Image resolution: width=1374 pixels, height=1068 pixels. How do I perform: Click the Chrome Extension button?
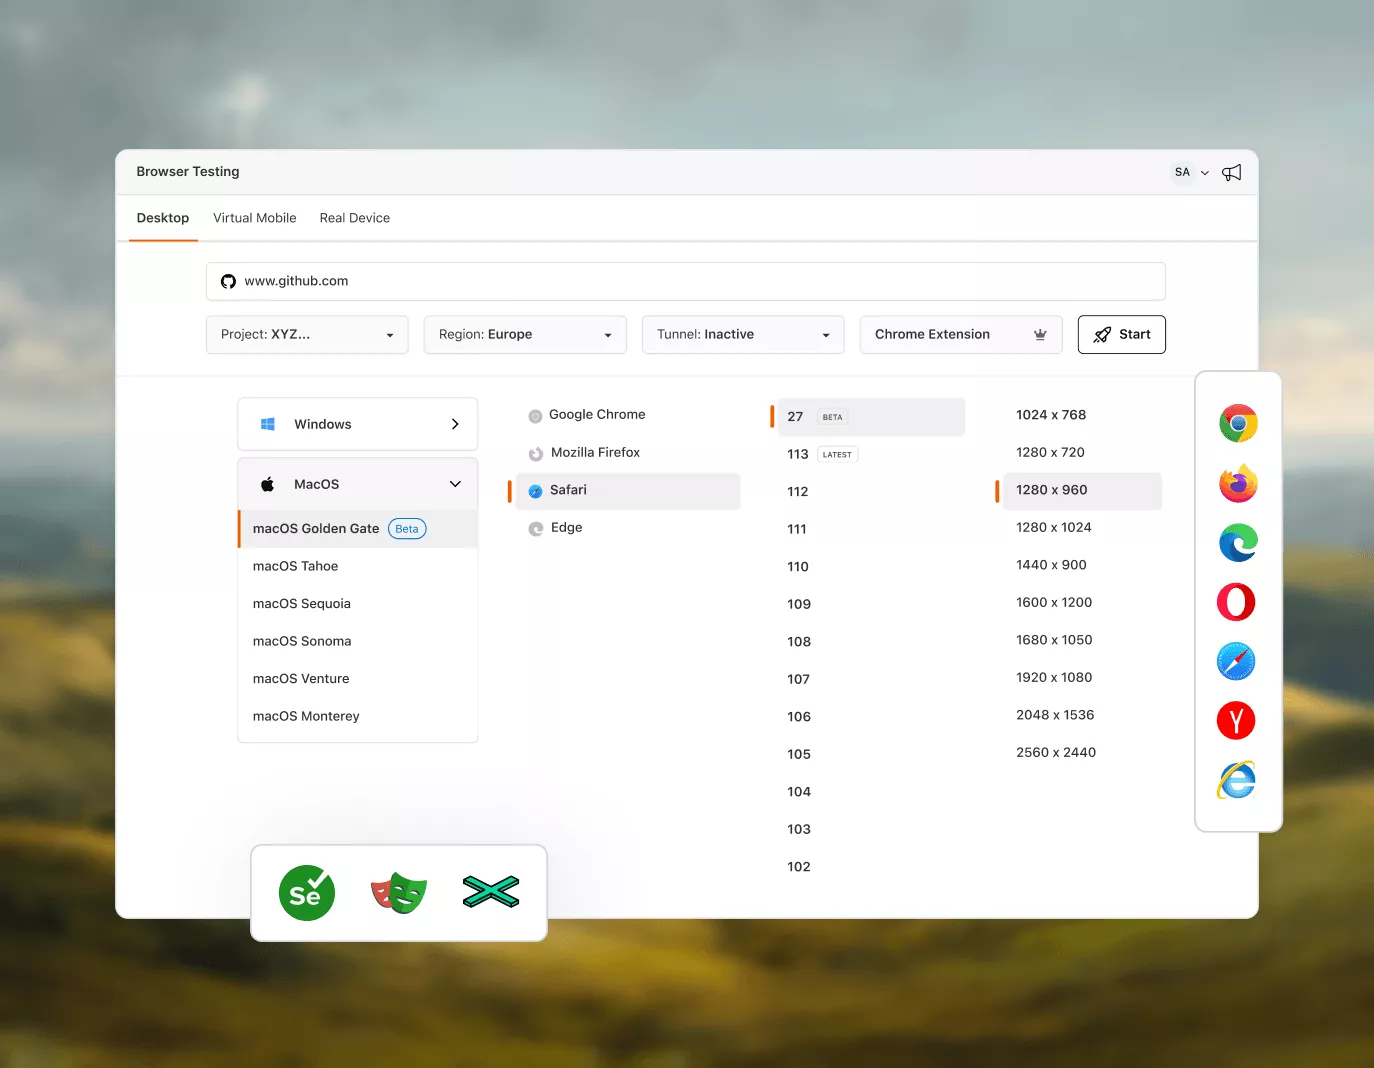[x=961, y=334]
